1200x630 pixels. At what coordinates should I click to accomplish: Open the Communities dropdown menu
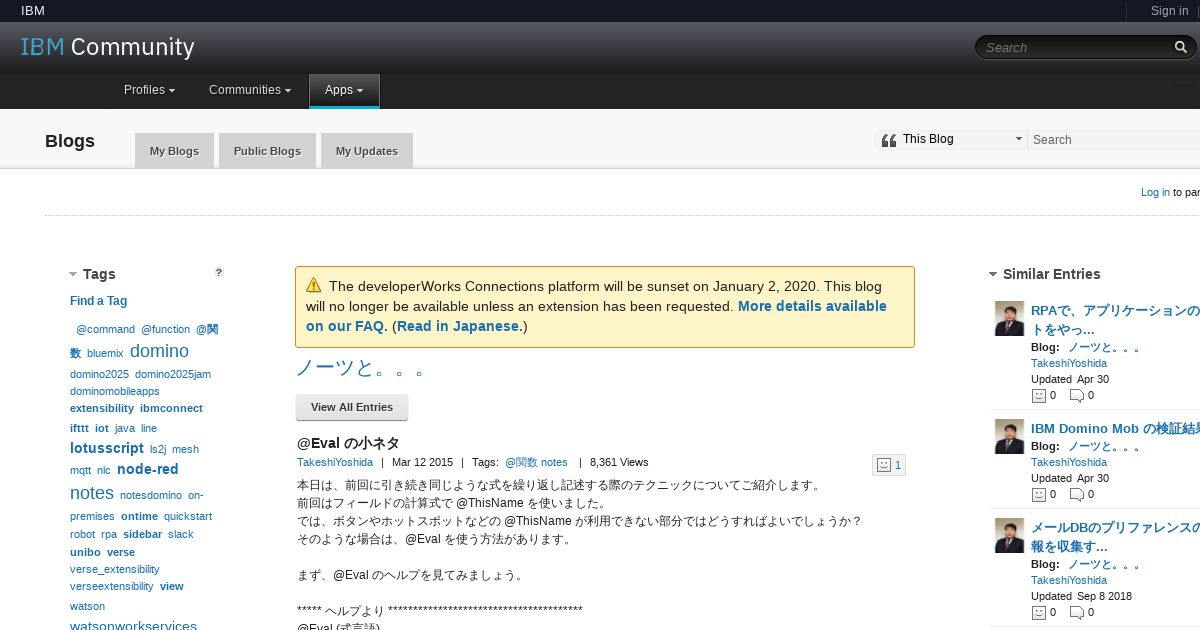pos(250,90)
